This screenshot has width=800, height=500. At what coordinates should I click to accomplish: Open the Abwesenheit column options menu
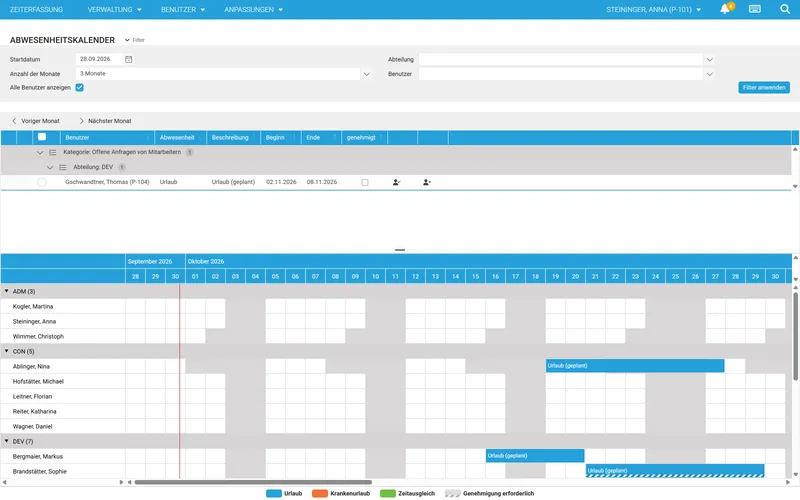click(200, 138)
